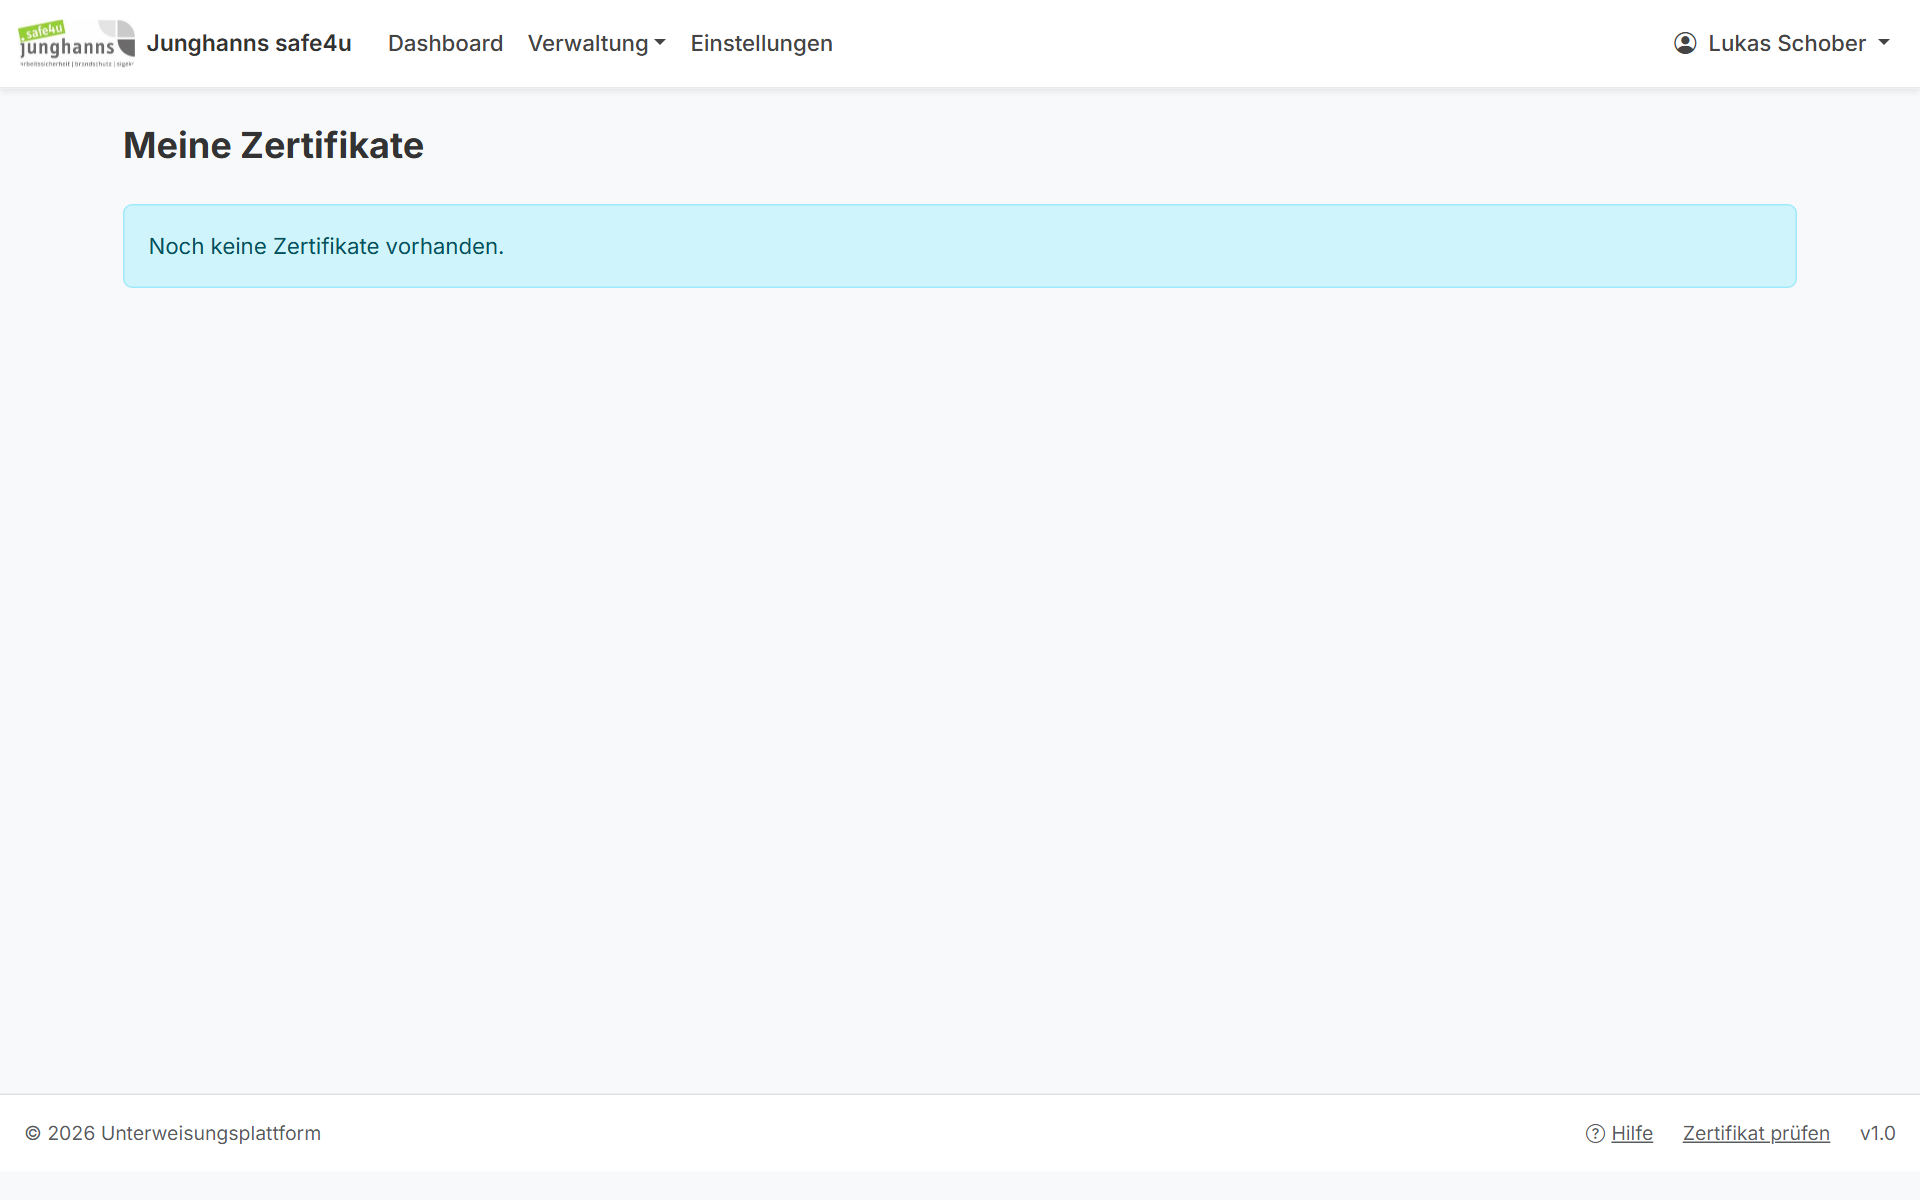This screenshot has height=1200, width=1920.
Task: Click the Lukas Schober name text
Action: click(1787, 43)
